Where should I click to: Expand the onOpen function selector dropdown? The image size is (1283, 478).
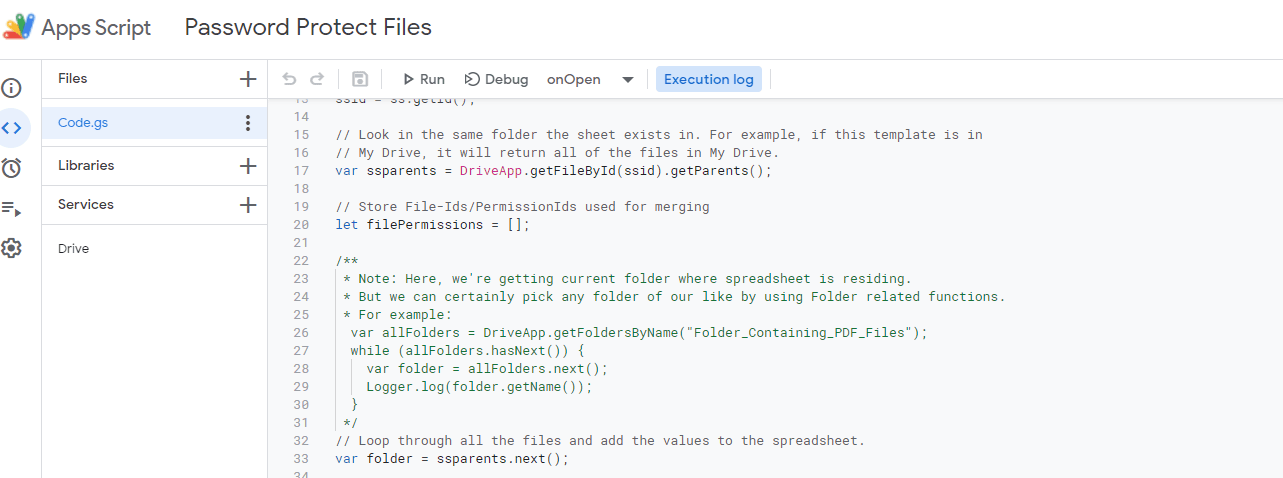click(x=628, y=80)
